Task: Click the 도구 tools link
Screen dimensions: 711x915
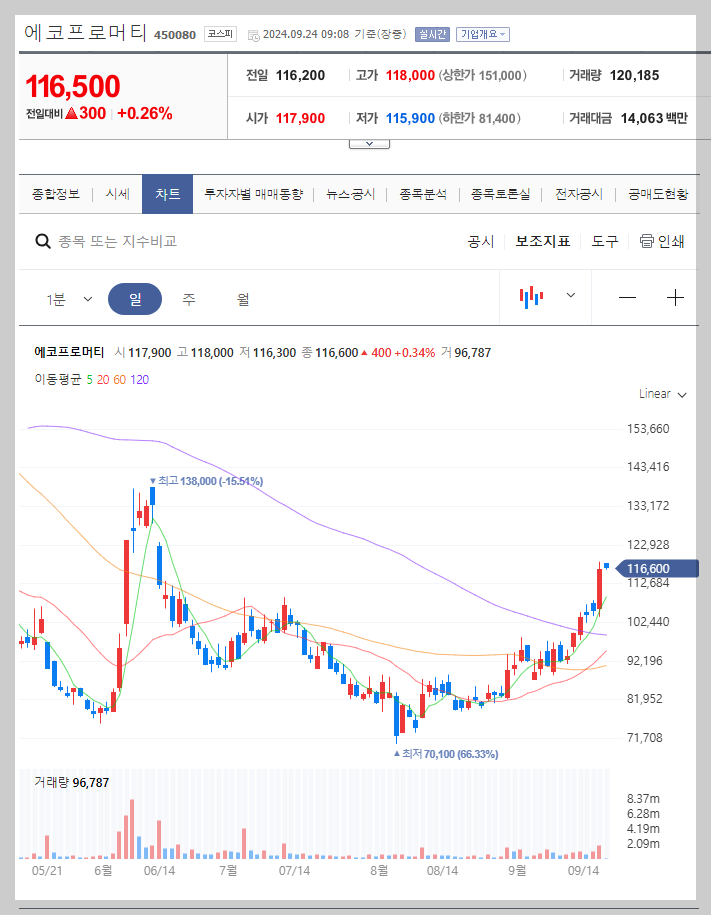Action: (x=604, y=242)
